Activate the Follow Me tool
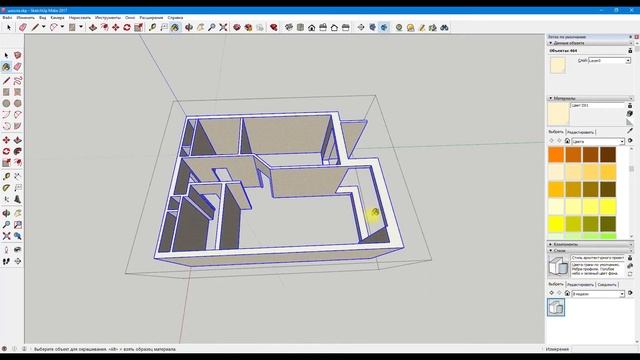 coord(18,151)
